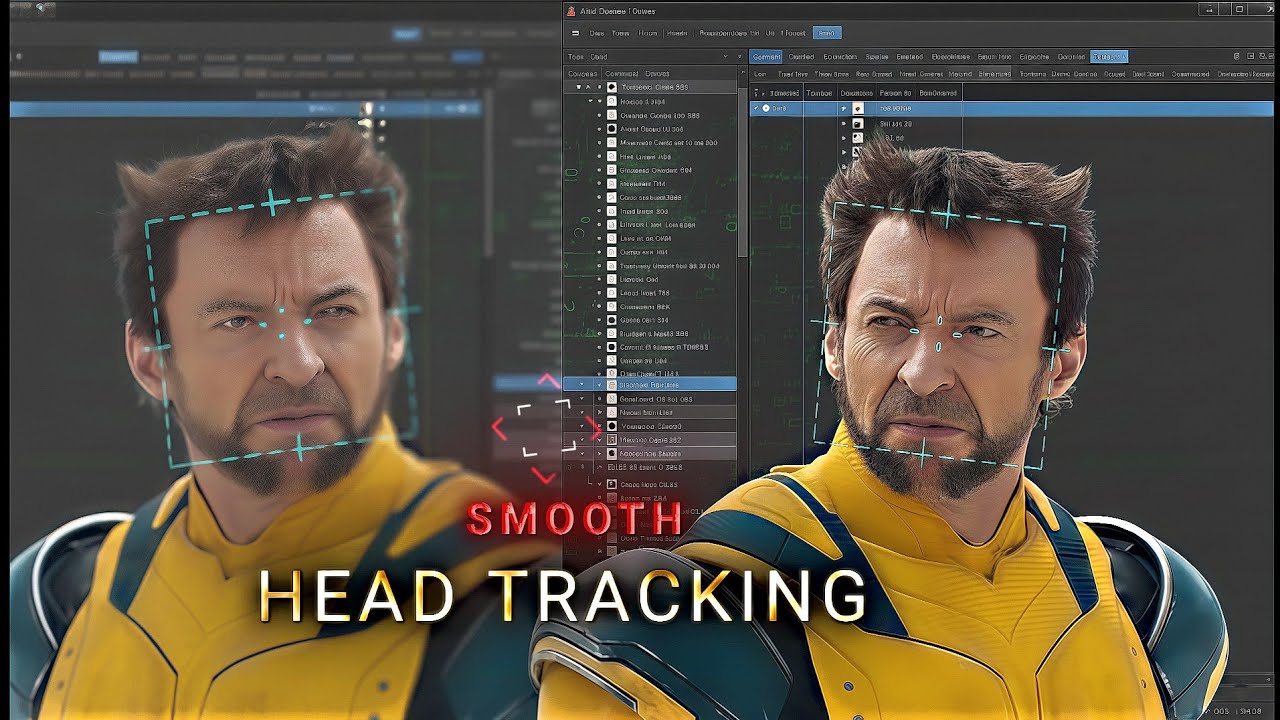Screen dimensions: 1280x720
Task: Collapse the topmost layer group using its triangle
Action: tap(578, 87)
